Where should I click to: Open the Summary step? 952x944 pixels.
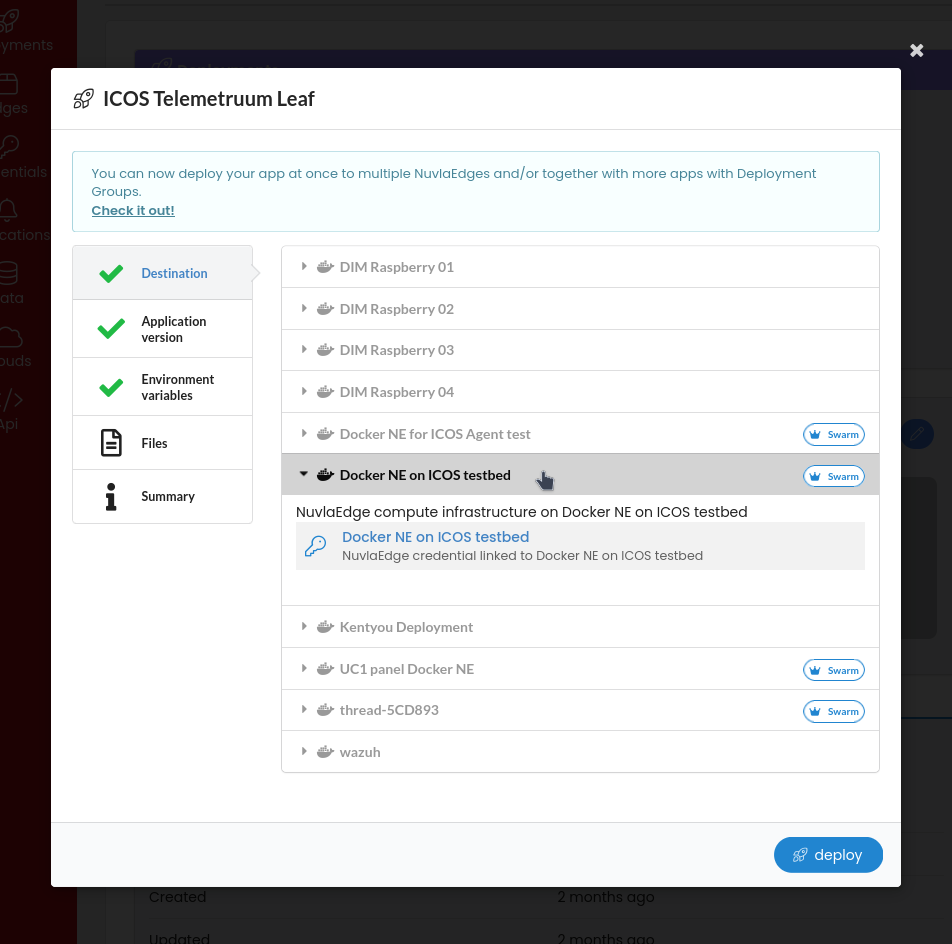(x=162, y=497)
